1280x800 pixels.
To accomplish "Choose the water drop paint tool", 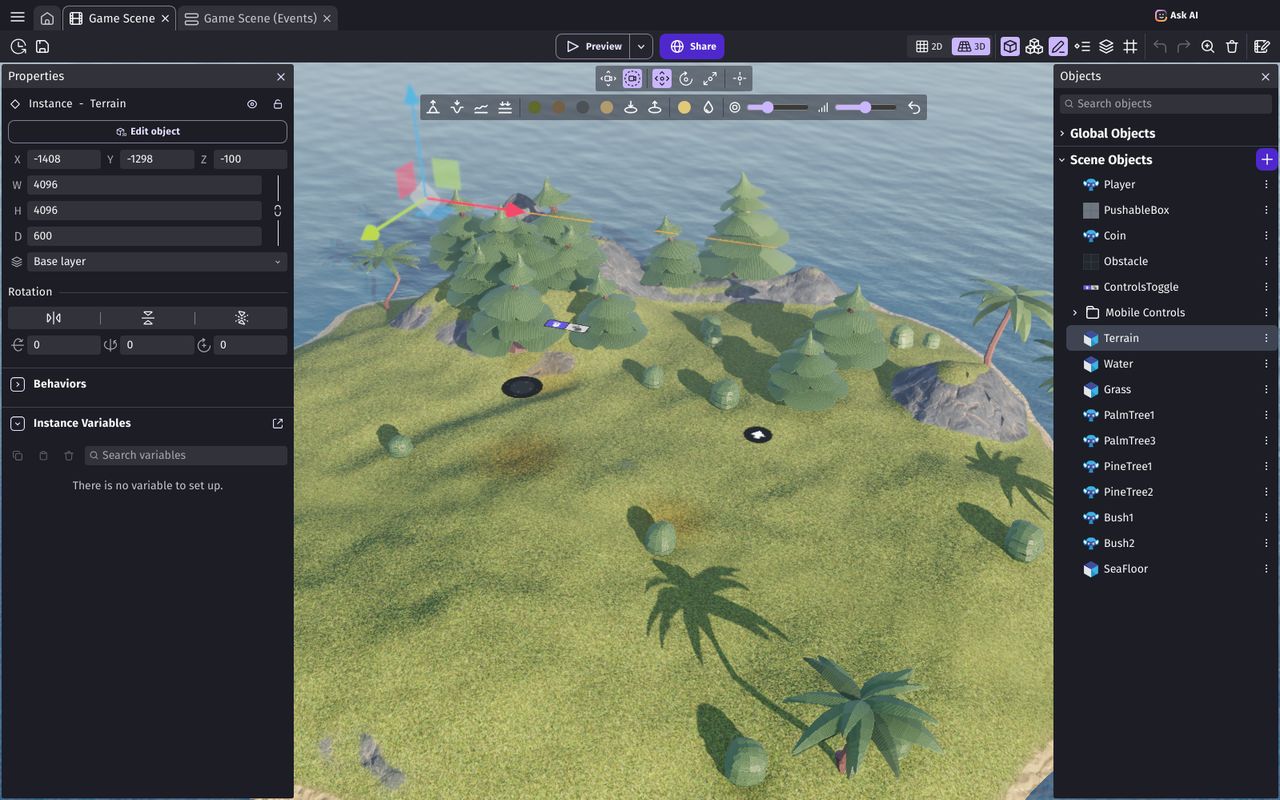I will (708, 107).
